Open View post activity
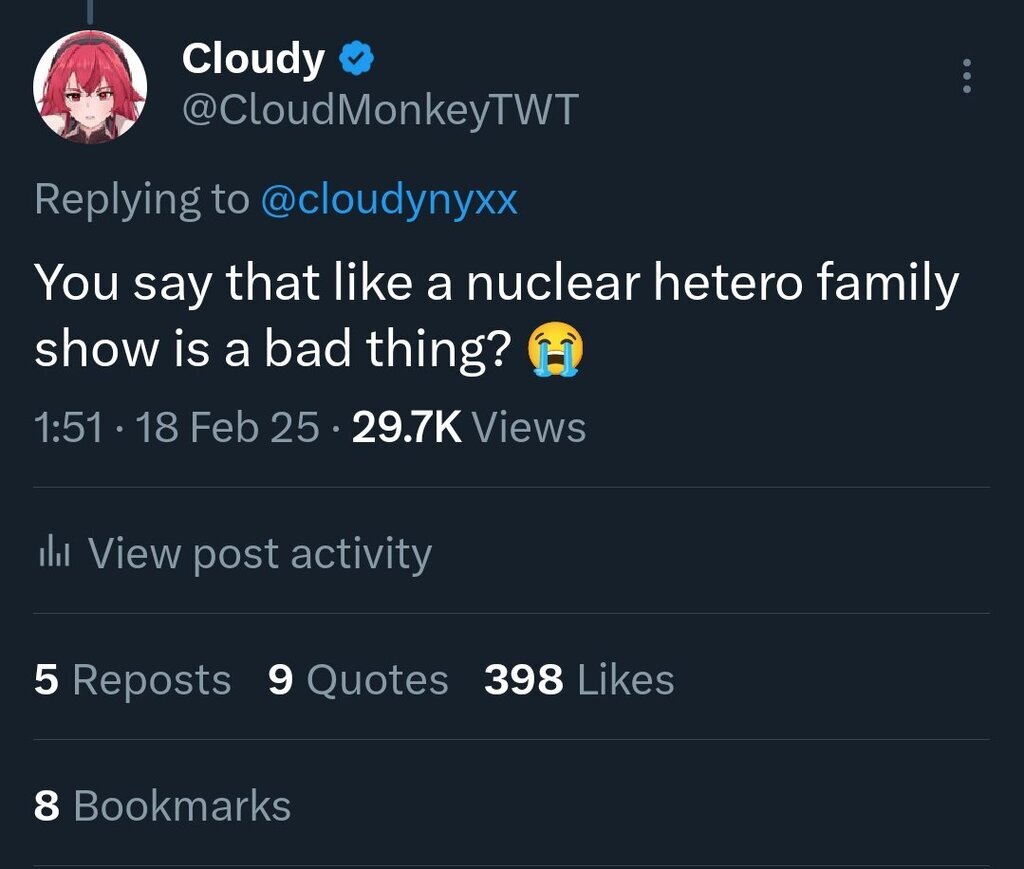This screenshot has width=1024, height=869. point(260,552)
